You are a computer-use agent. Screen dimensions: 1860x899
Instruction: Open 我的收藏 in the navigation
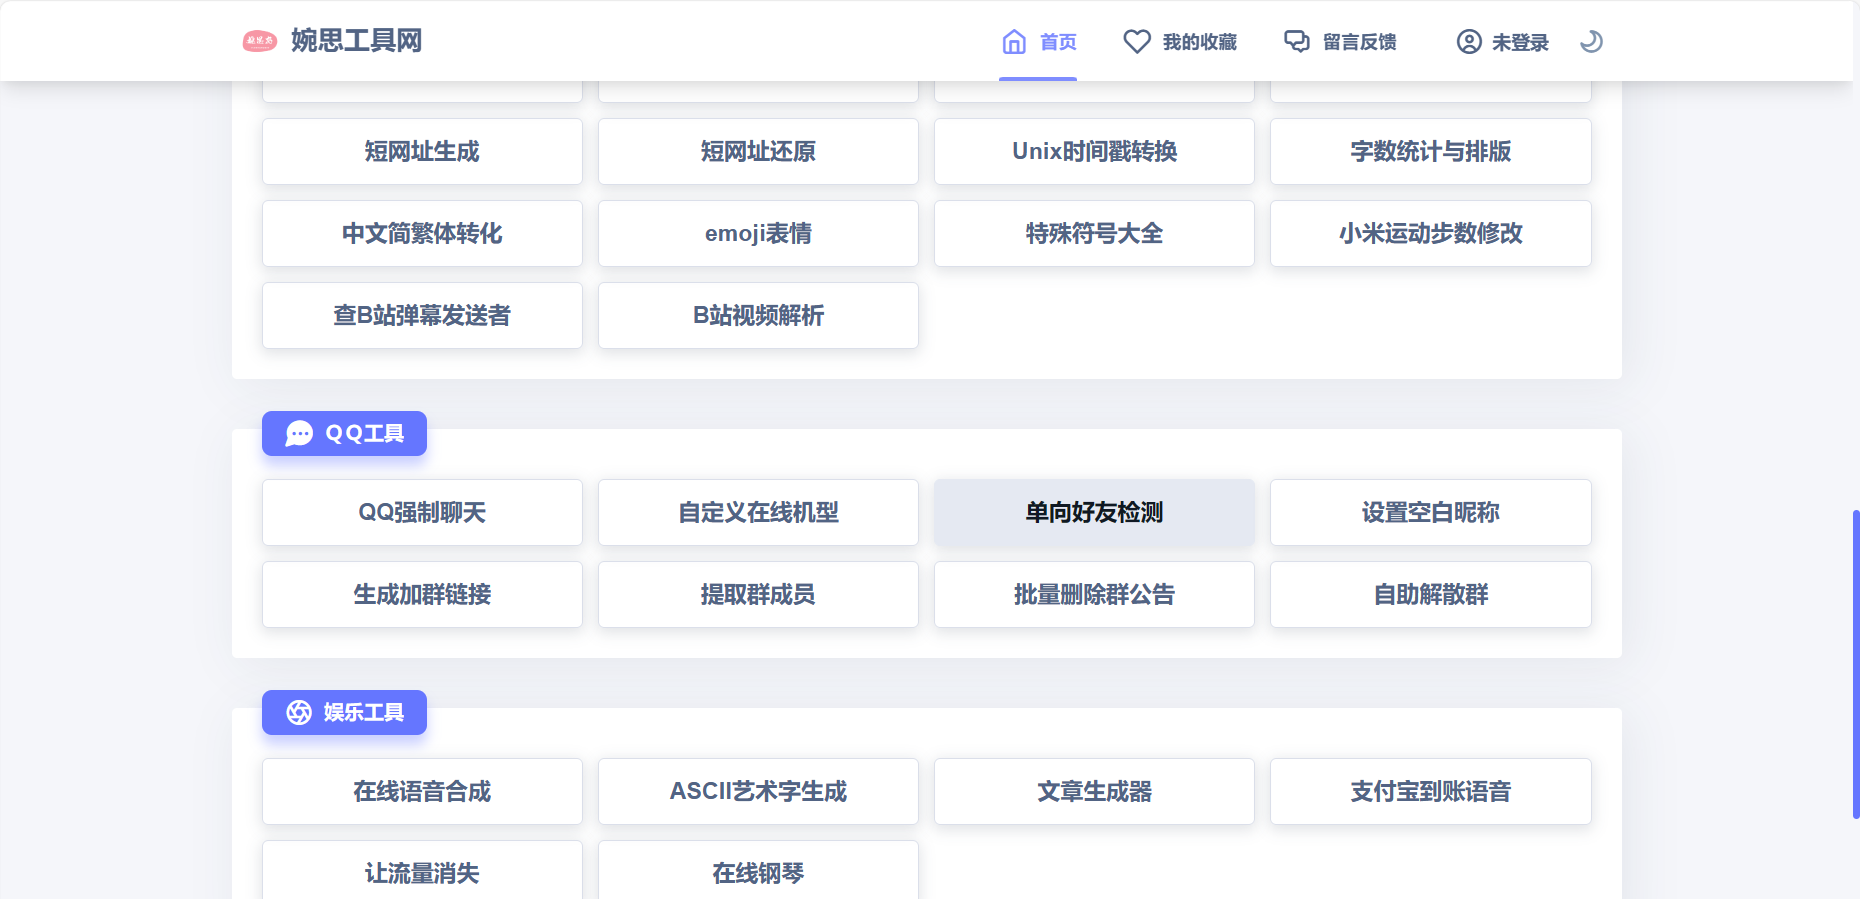coord(1180,42)
